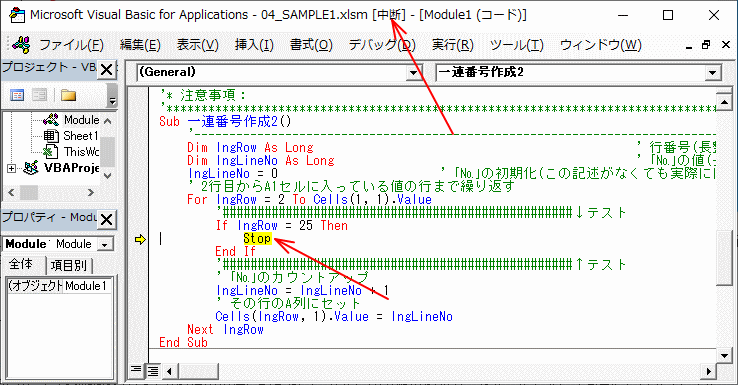Select the Module item in project tree
The height and width of the screenshot is (385, 738).
(81, 120)
